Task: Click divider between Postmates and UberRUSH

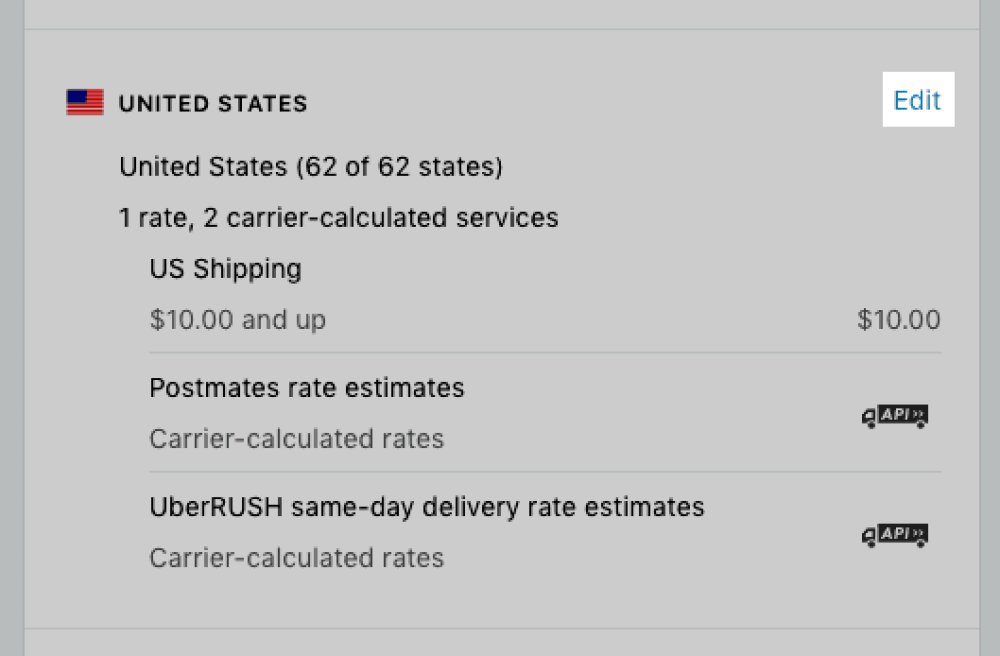Action: pyautogui.click(x=545, y=472)
